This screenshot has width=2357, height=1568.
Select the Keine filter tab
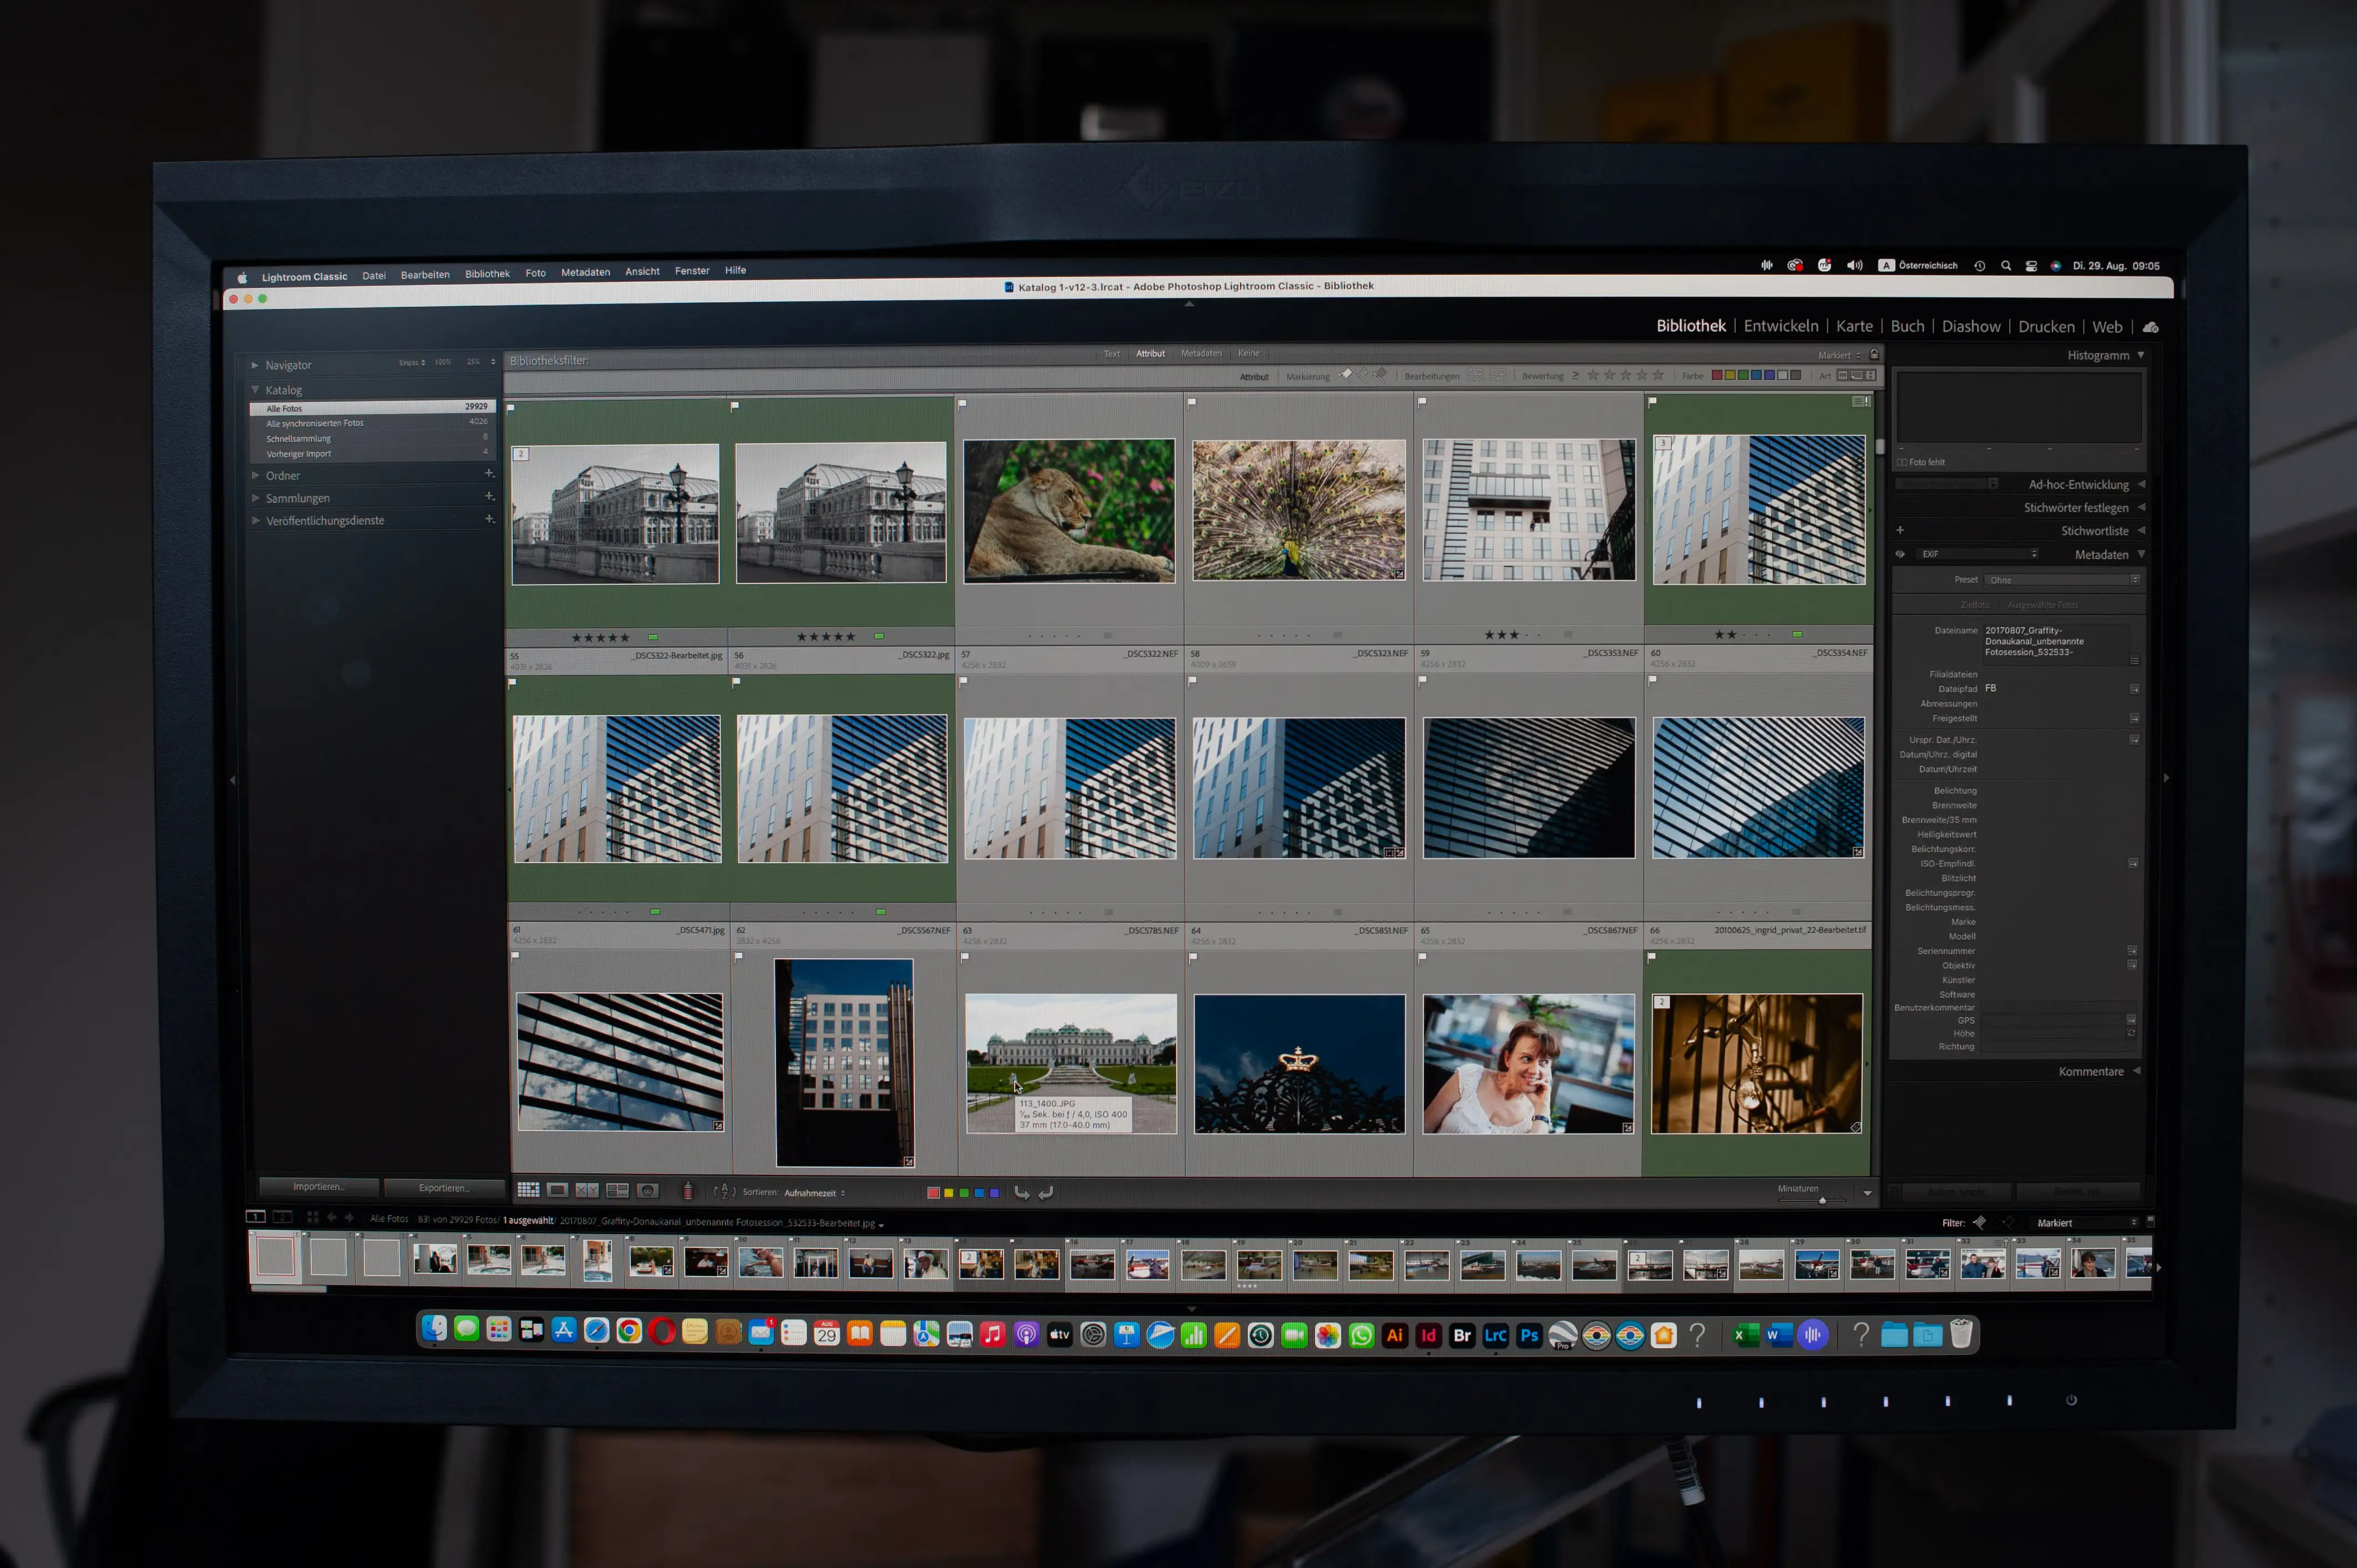point(1249,353)
